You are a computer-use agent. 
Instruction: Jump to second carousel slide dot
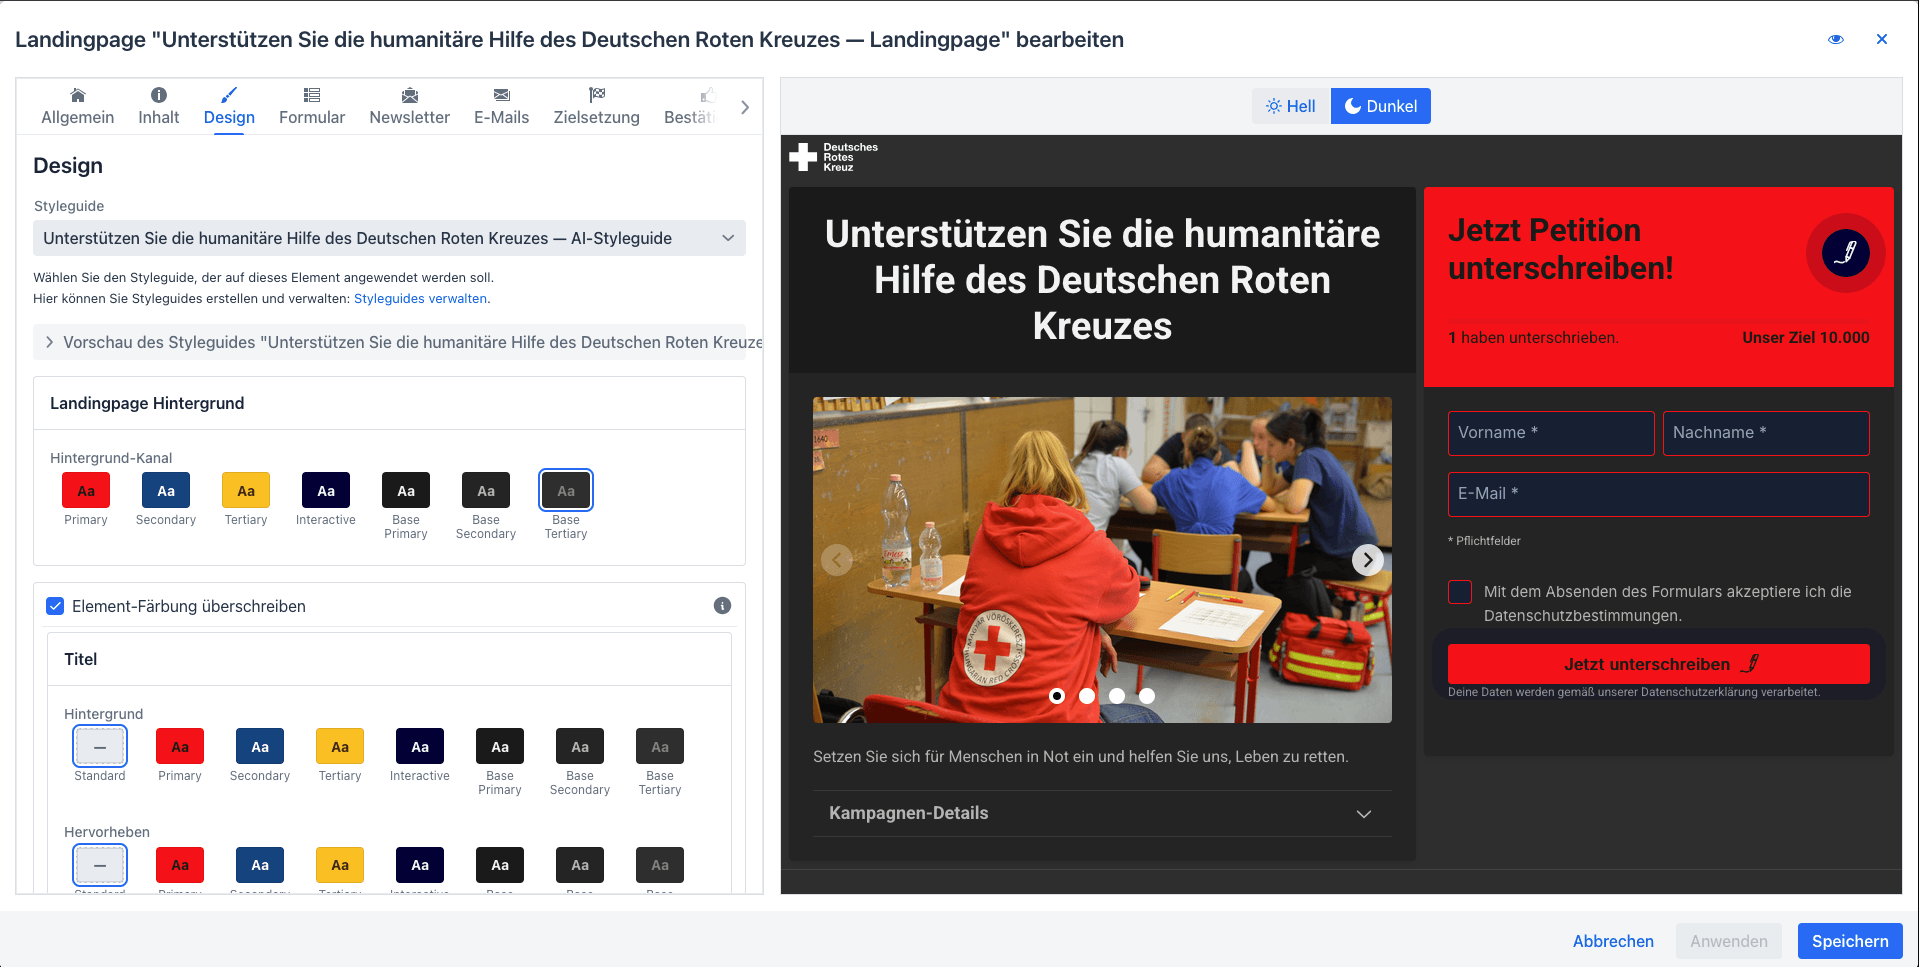[1087, 696]
